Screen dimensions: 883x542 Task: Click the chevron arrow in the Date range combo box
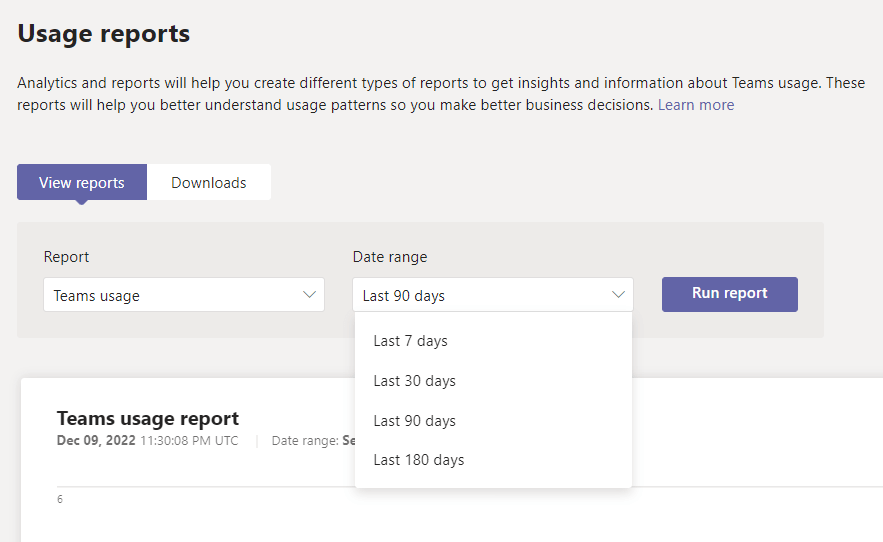(618, 295)
